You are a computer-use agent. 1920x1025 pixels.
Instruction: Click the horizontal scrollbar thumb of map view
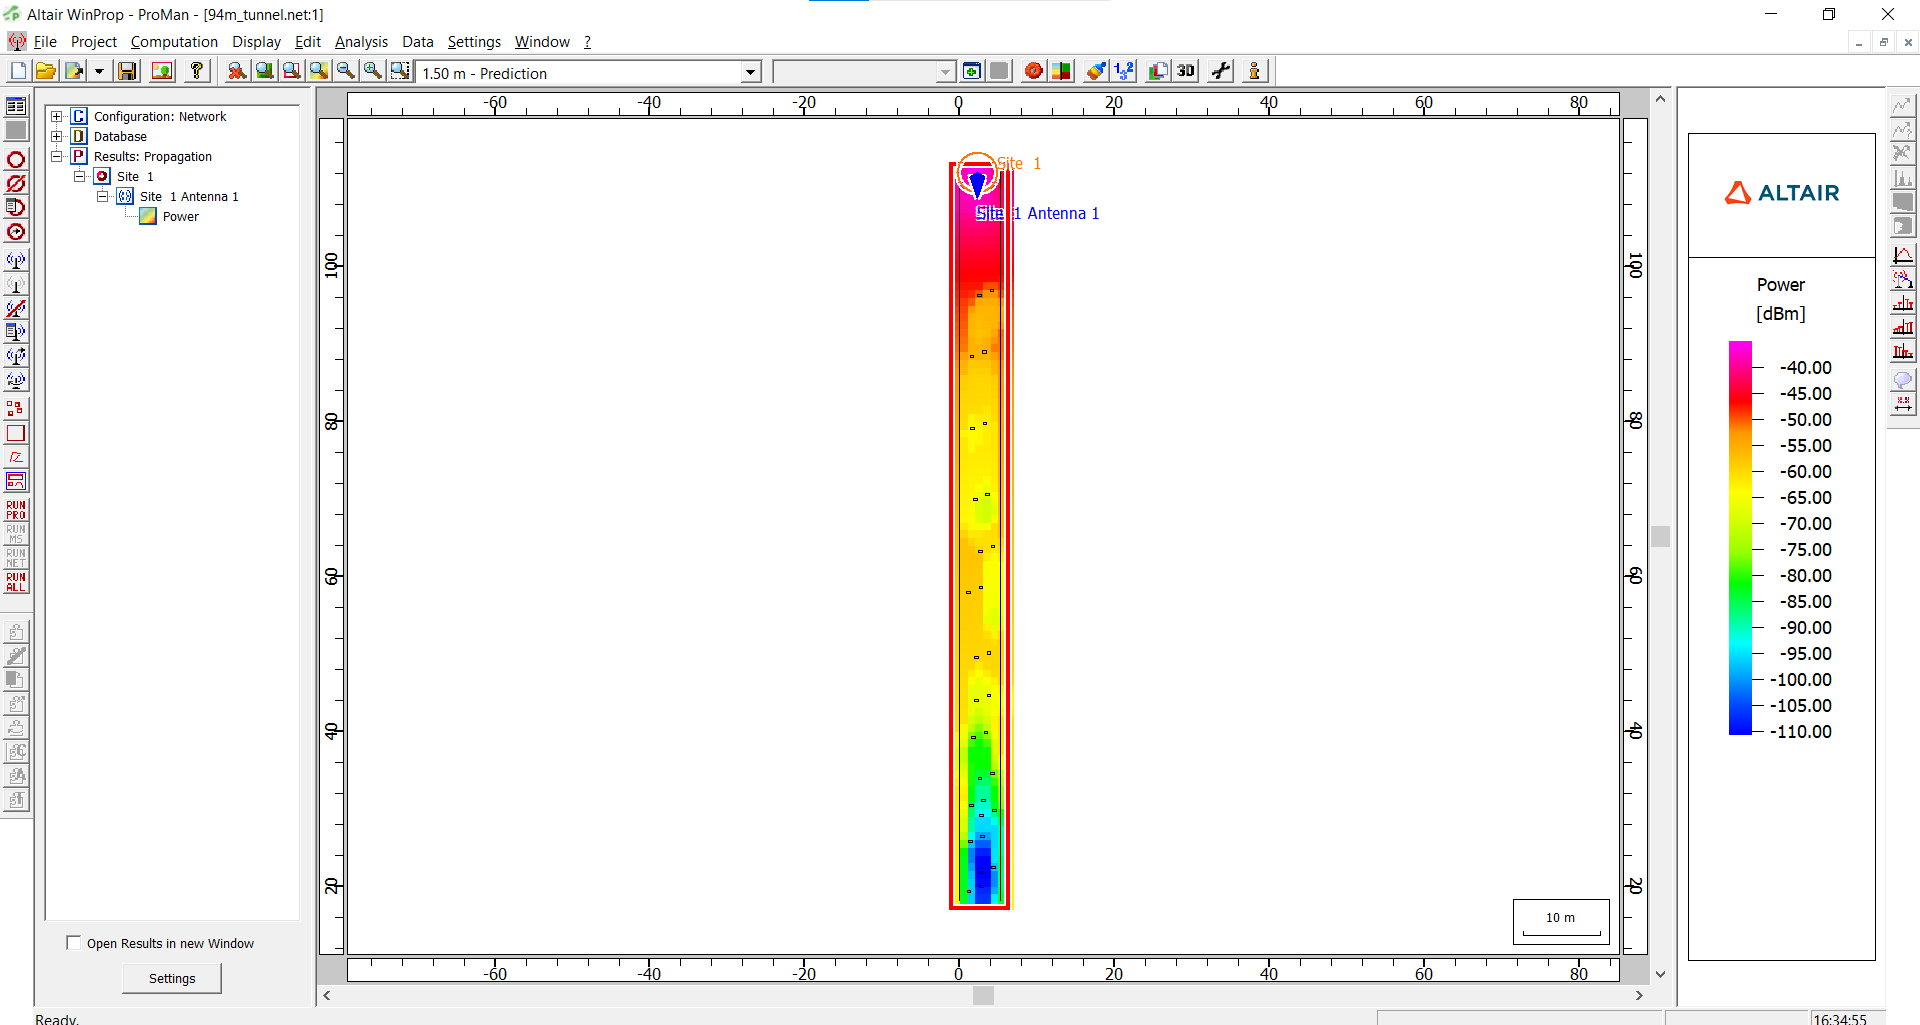point(983,995)
